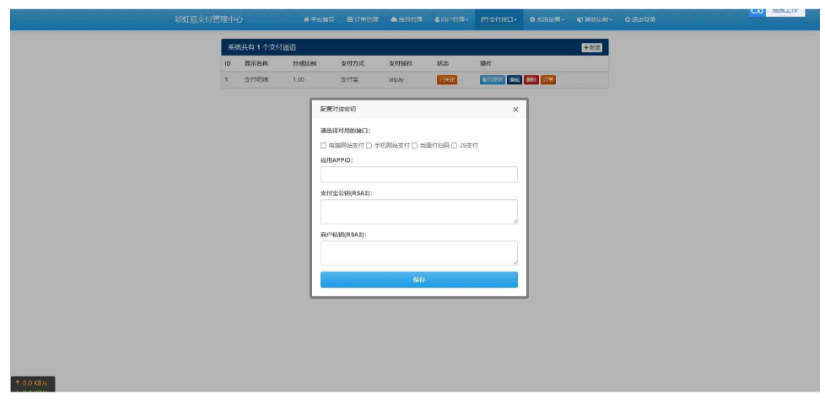825x400 pixels.
Task: Click the red 删除 button in row
Action: [x=531, y=79]
